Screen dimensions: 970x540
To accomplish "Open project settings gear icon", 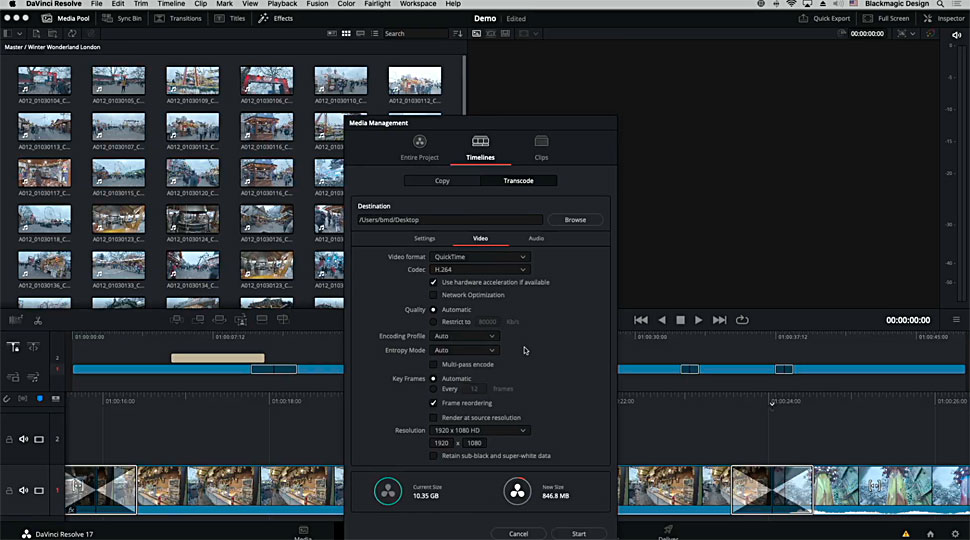I will (x=955, y=534).
